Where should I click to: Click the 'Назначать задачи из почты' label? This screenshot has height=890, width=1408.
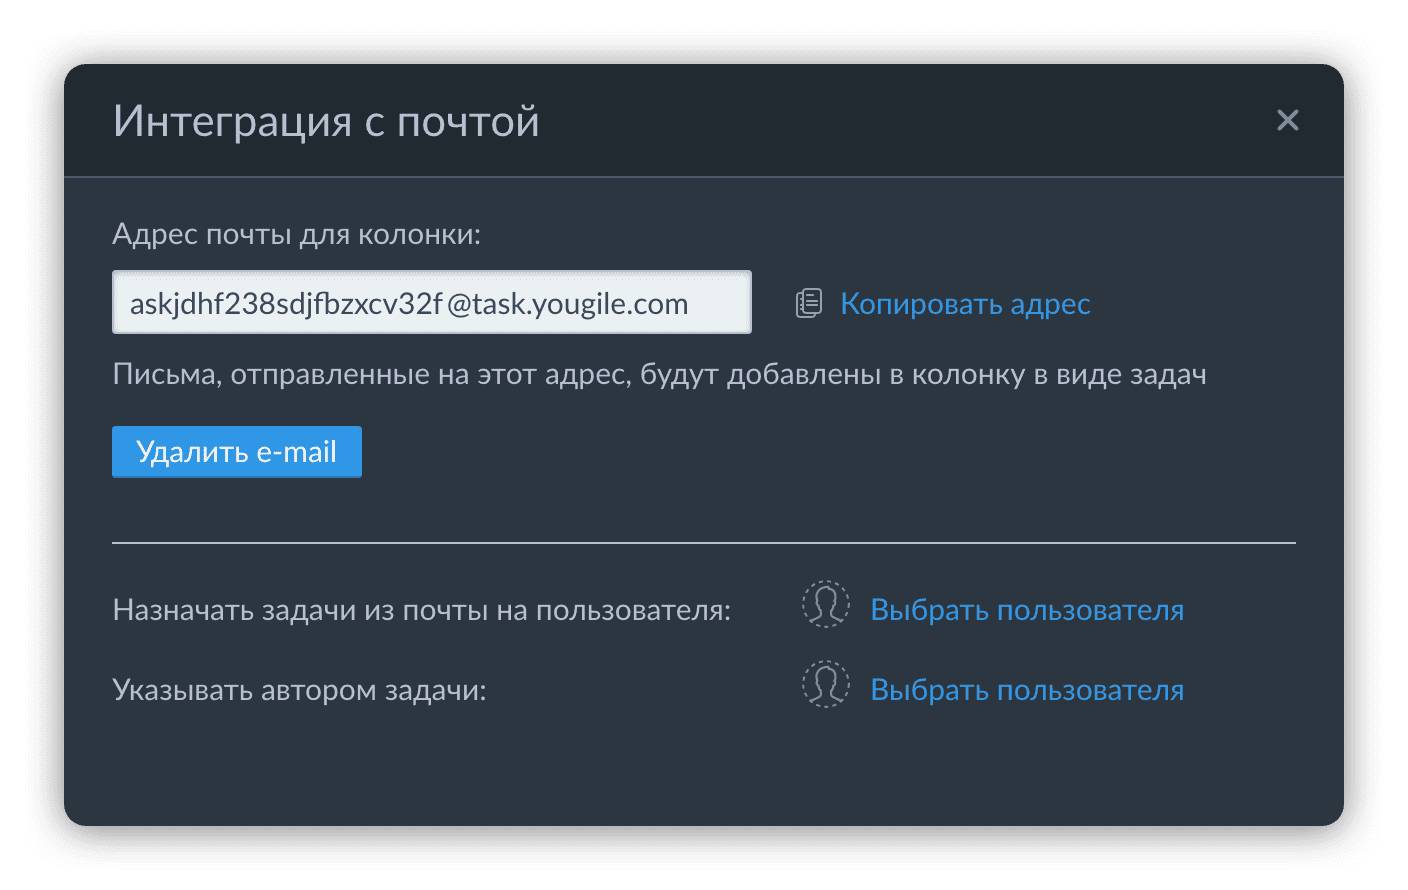click(x=421, y=610)
